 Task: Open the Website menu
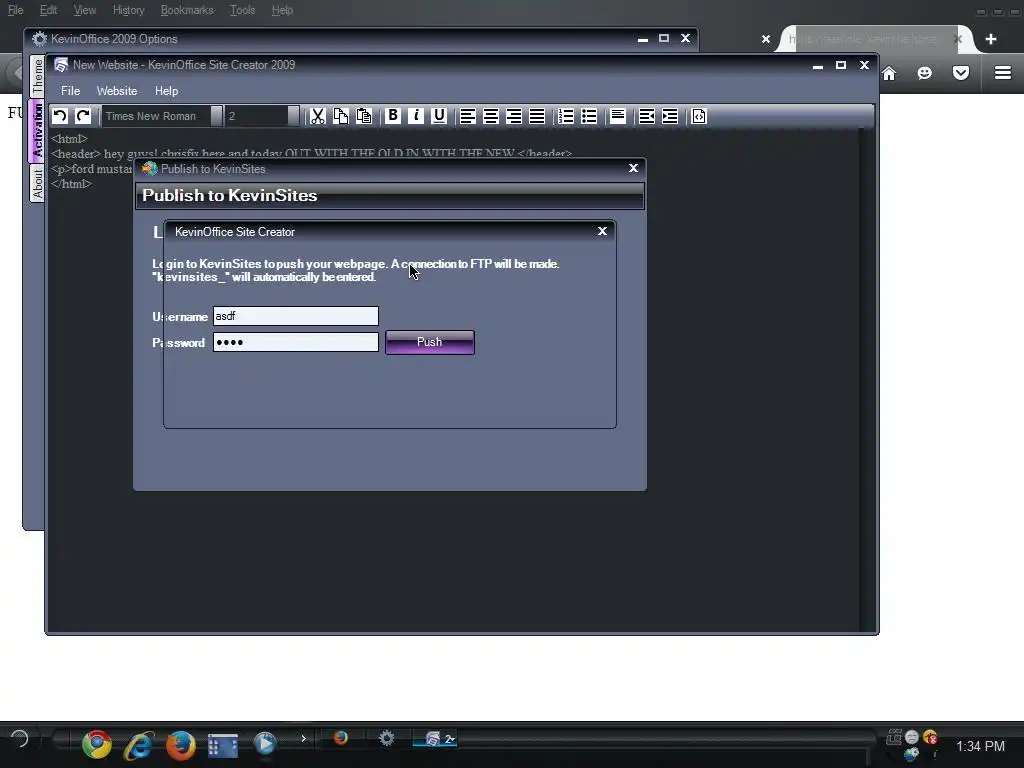117,91
